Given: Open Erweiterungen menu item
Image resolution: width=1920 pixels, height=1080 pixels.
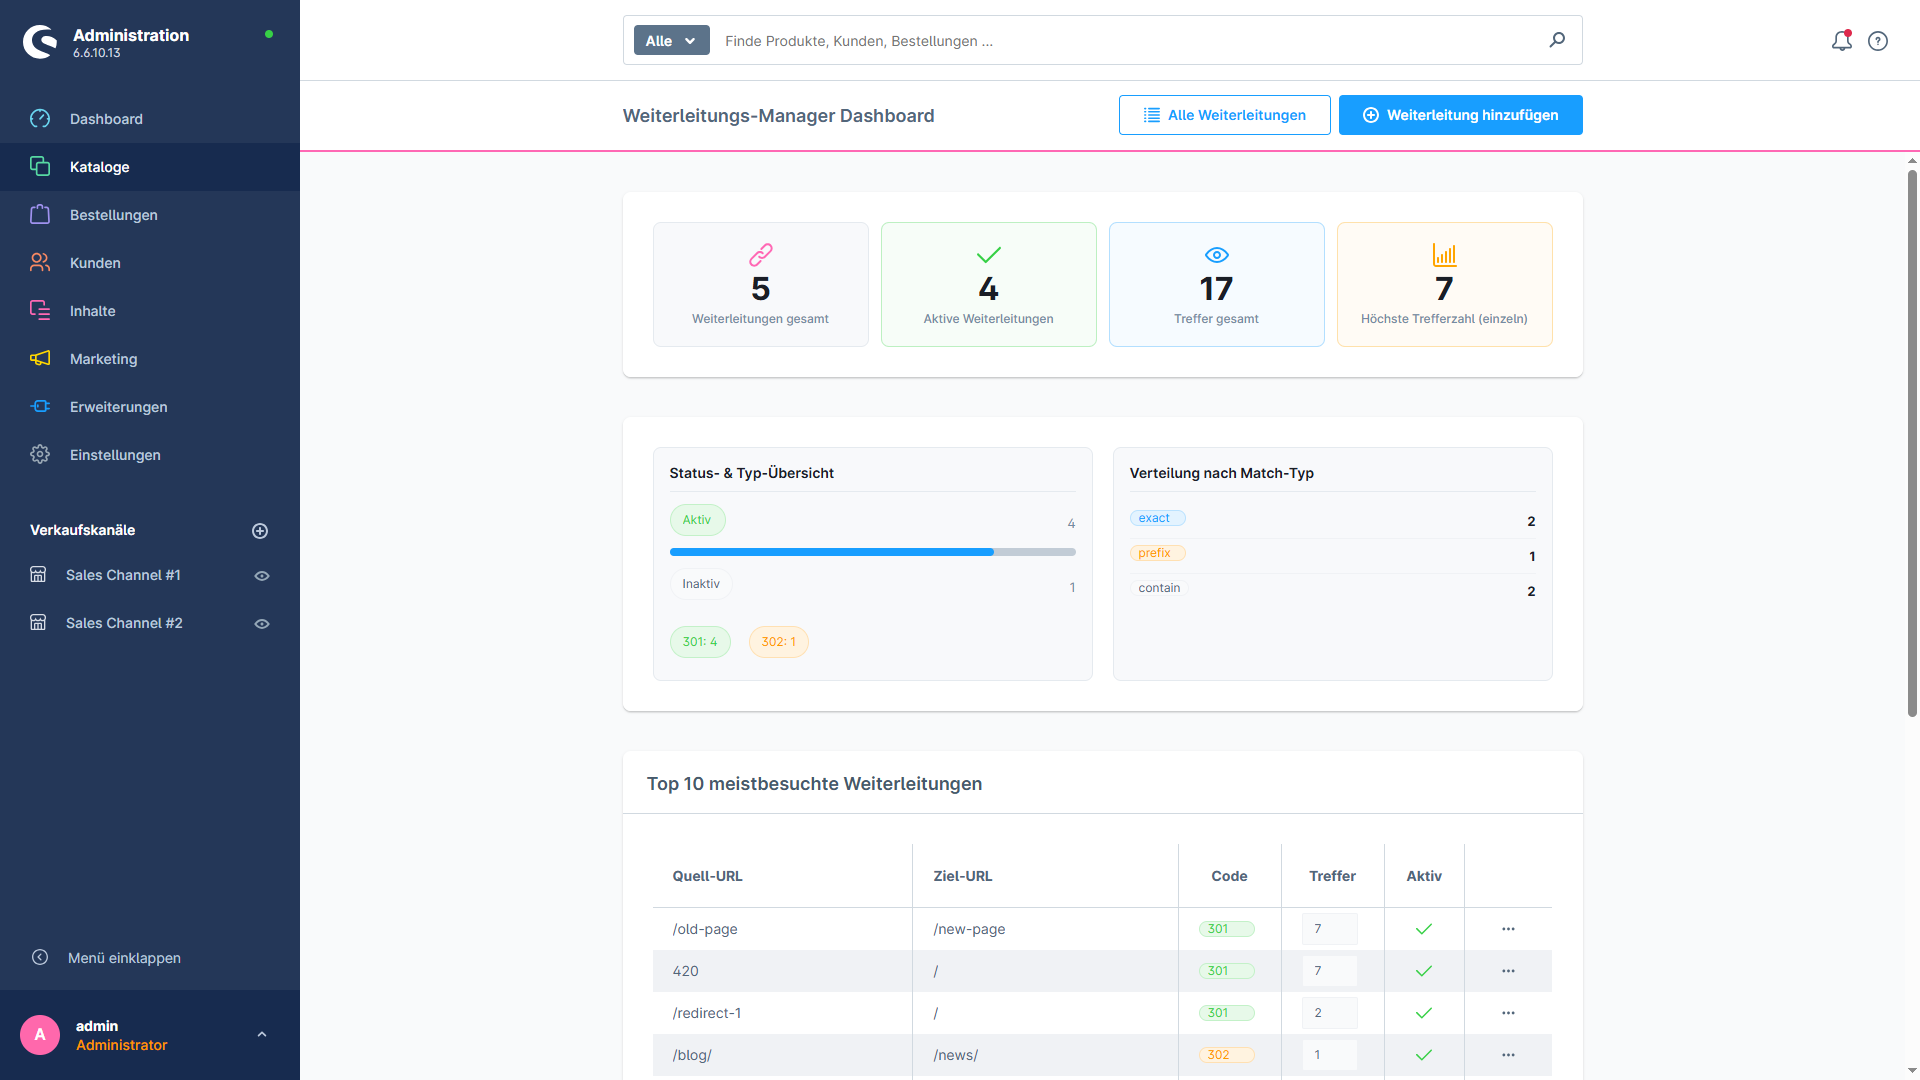Looking at the screenshot, I should [150, 407].
